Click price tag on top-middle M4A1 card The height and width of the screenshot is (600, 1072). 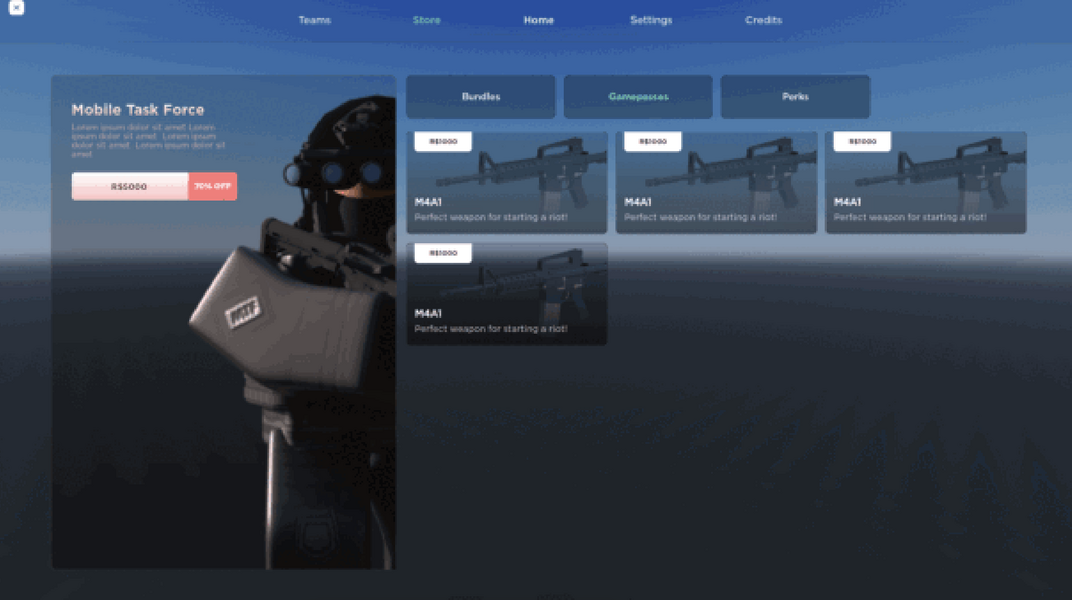tap(652, 142)
